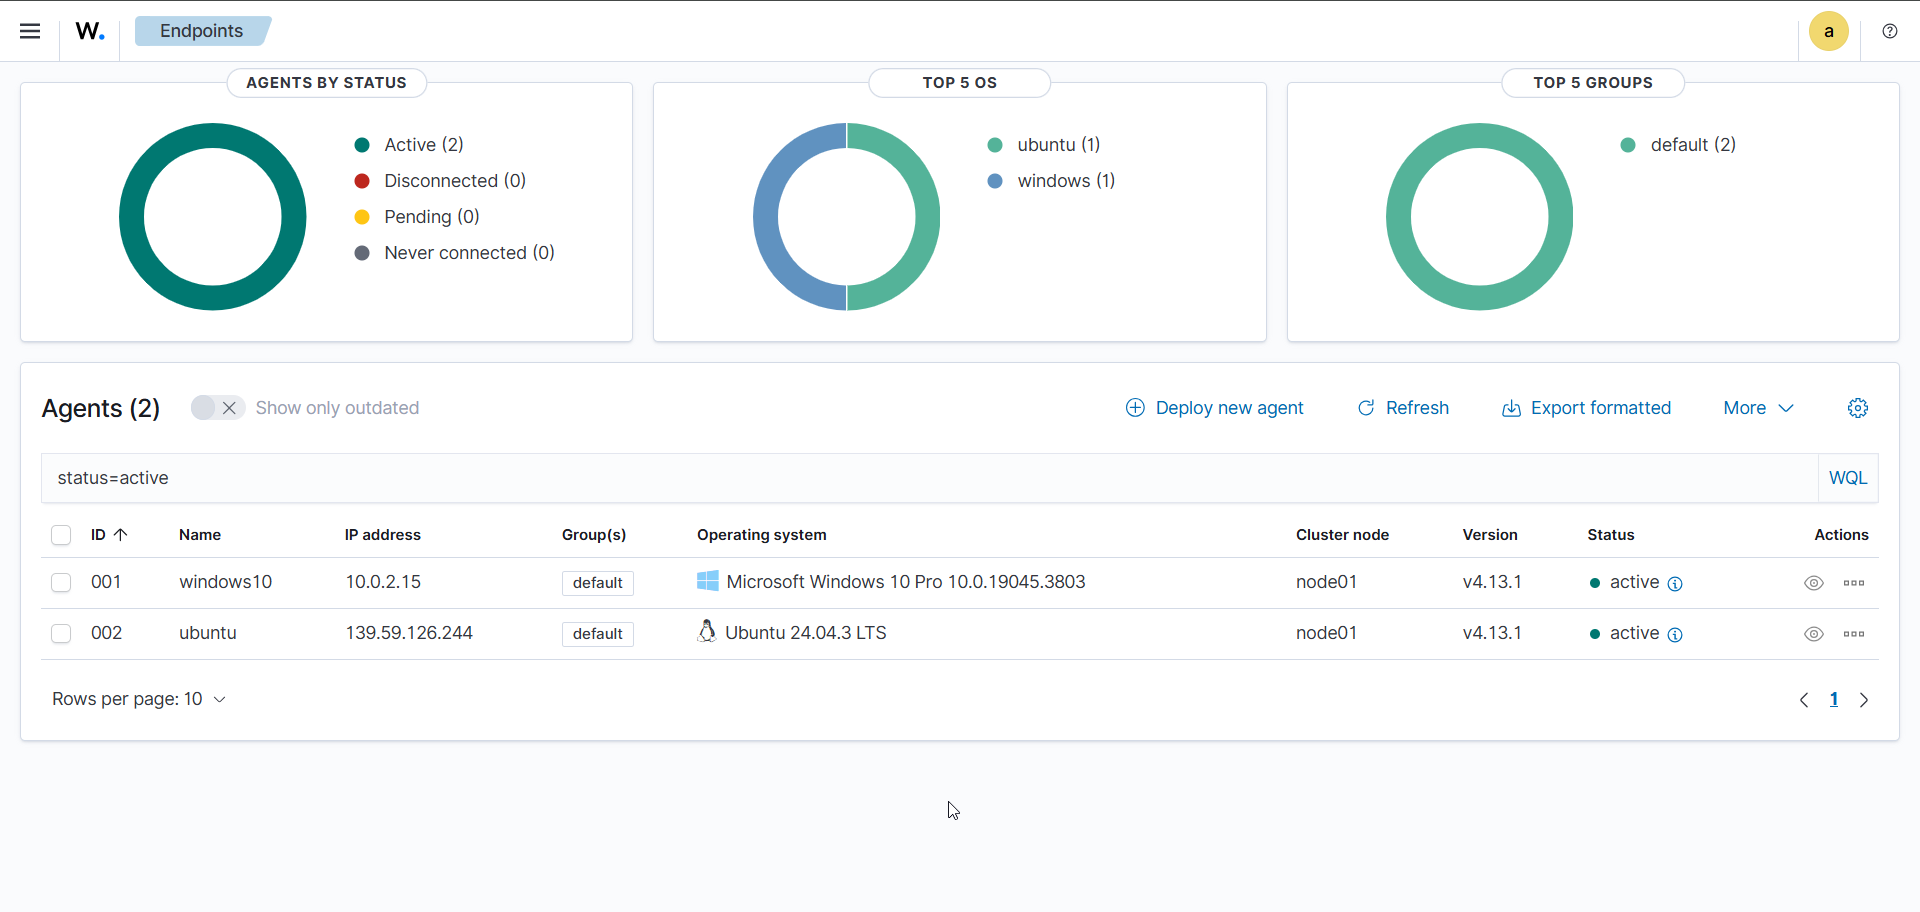Image resolution: width=1920 pixels, height=912 pixels.
Task: Click the WQL button in the search bar
Action: click(x=1847, y=478)
